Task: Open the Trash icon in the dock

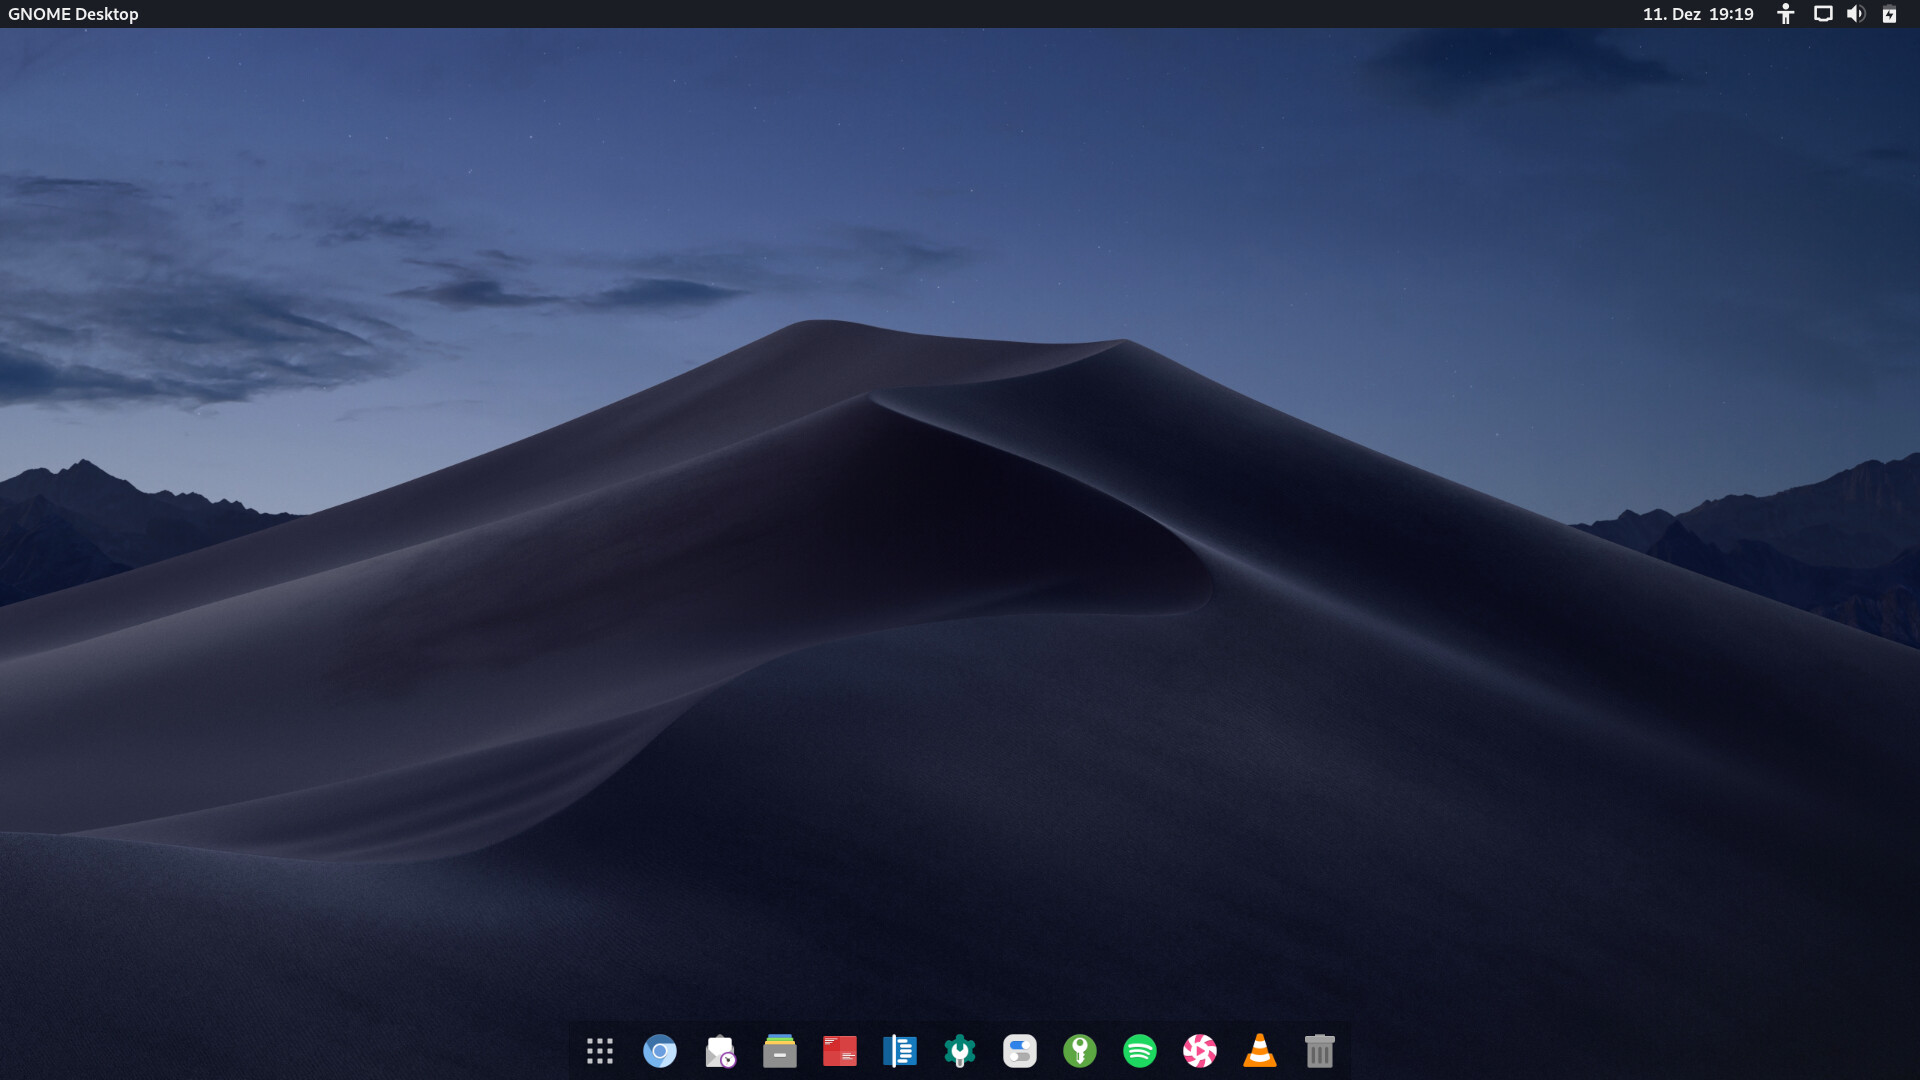Action: coord(1320,1051)
